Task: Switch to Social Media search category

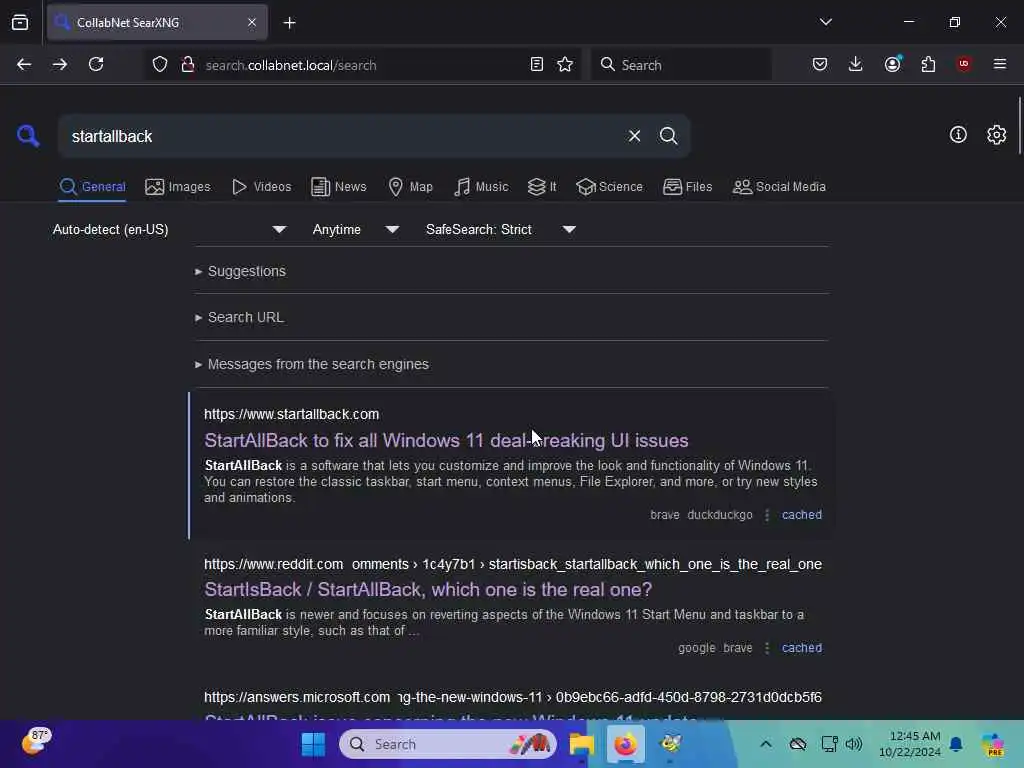Action: click(x=778, y=187)
